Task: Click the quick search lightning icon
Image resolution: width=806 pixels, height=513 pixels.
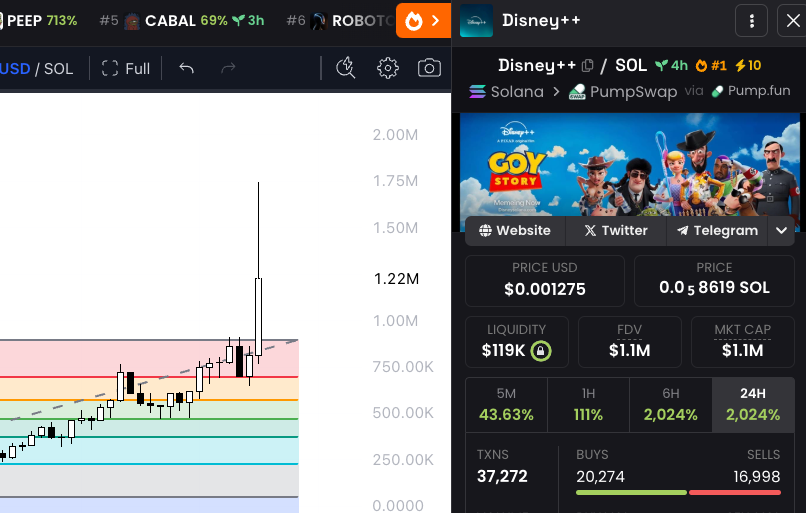Action: coord(345,68)
